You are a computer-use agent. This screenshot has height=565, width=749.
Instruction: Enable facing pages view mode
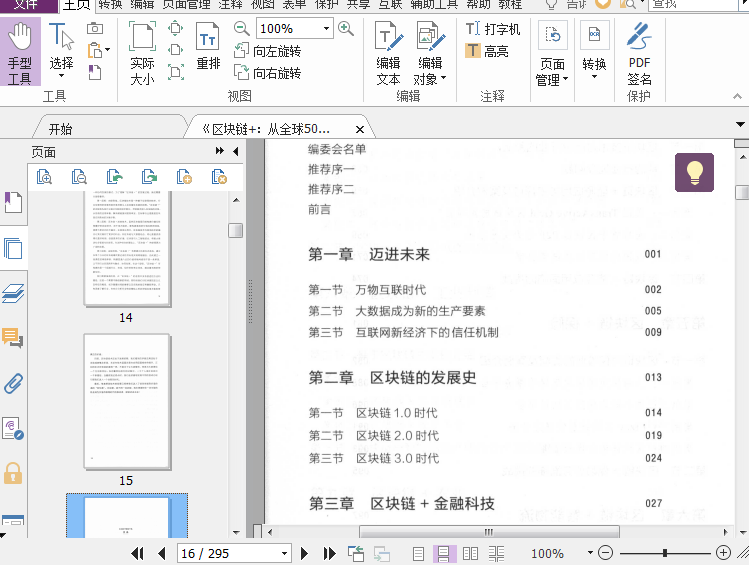pos(470,554)
